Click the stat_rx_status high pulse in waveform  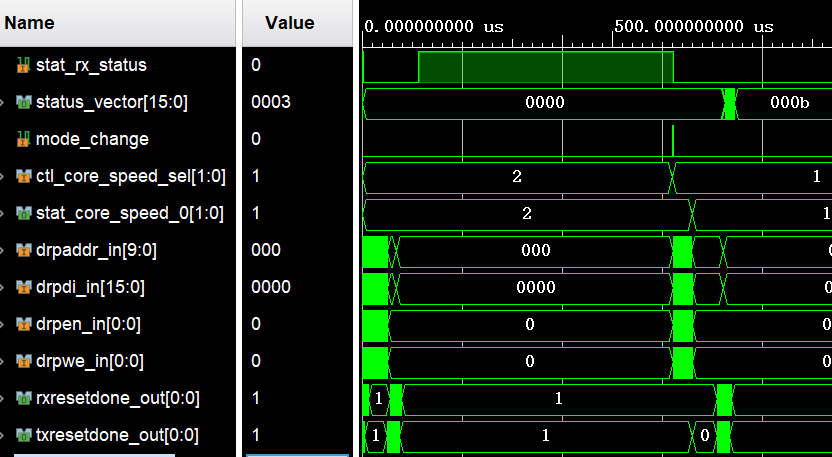click(x=546, y=67)
